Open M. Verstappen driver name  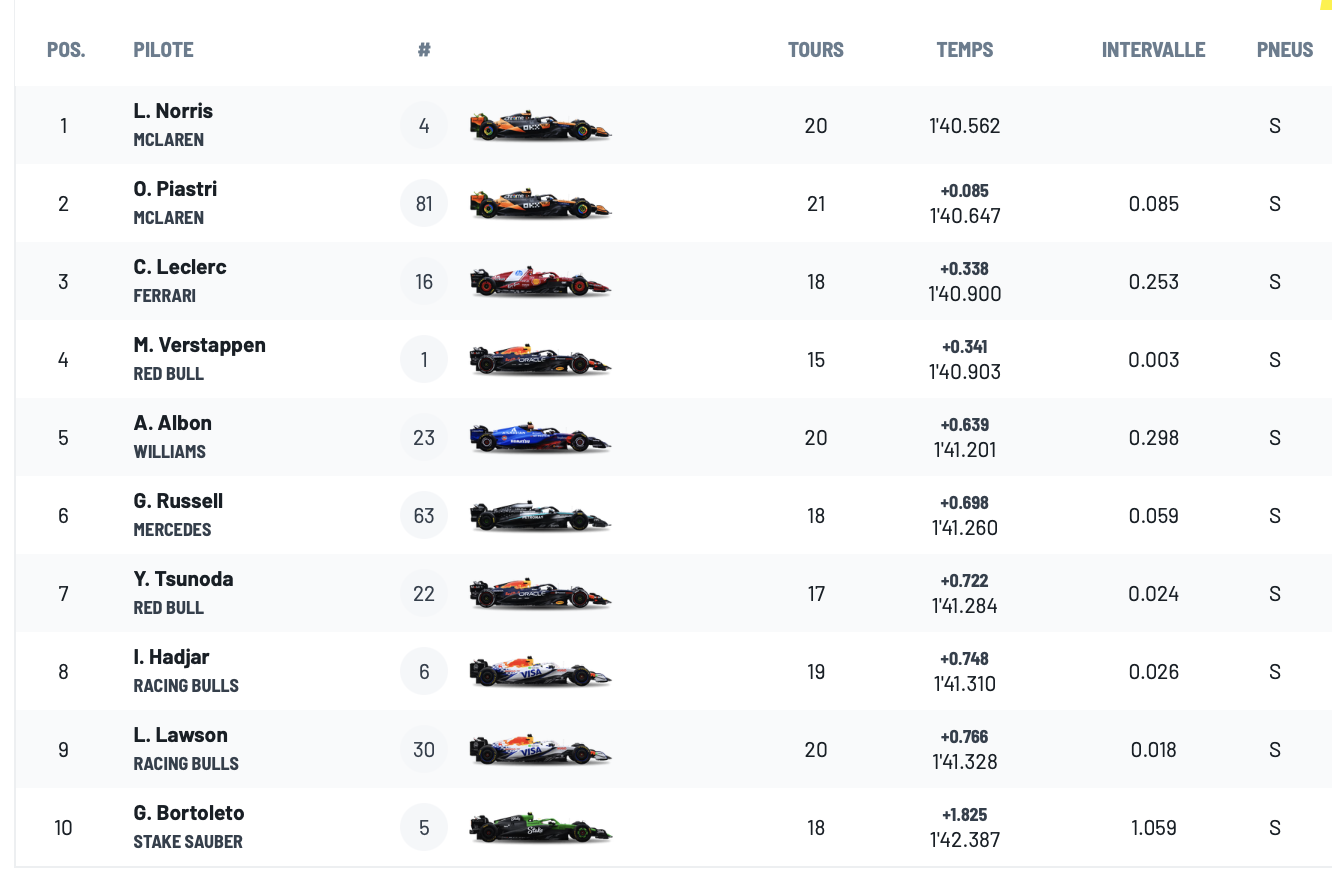(x=200, y=345)
